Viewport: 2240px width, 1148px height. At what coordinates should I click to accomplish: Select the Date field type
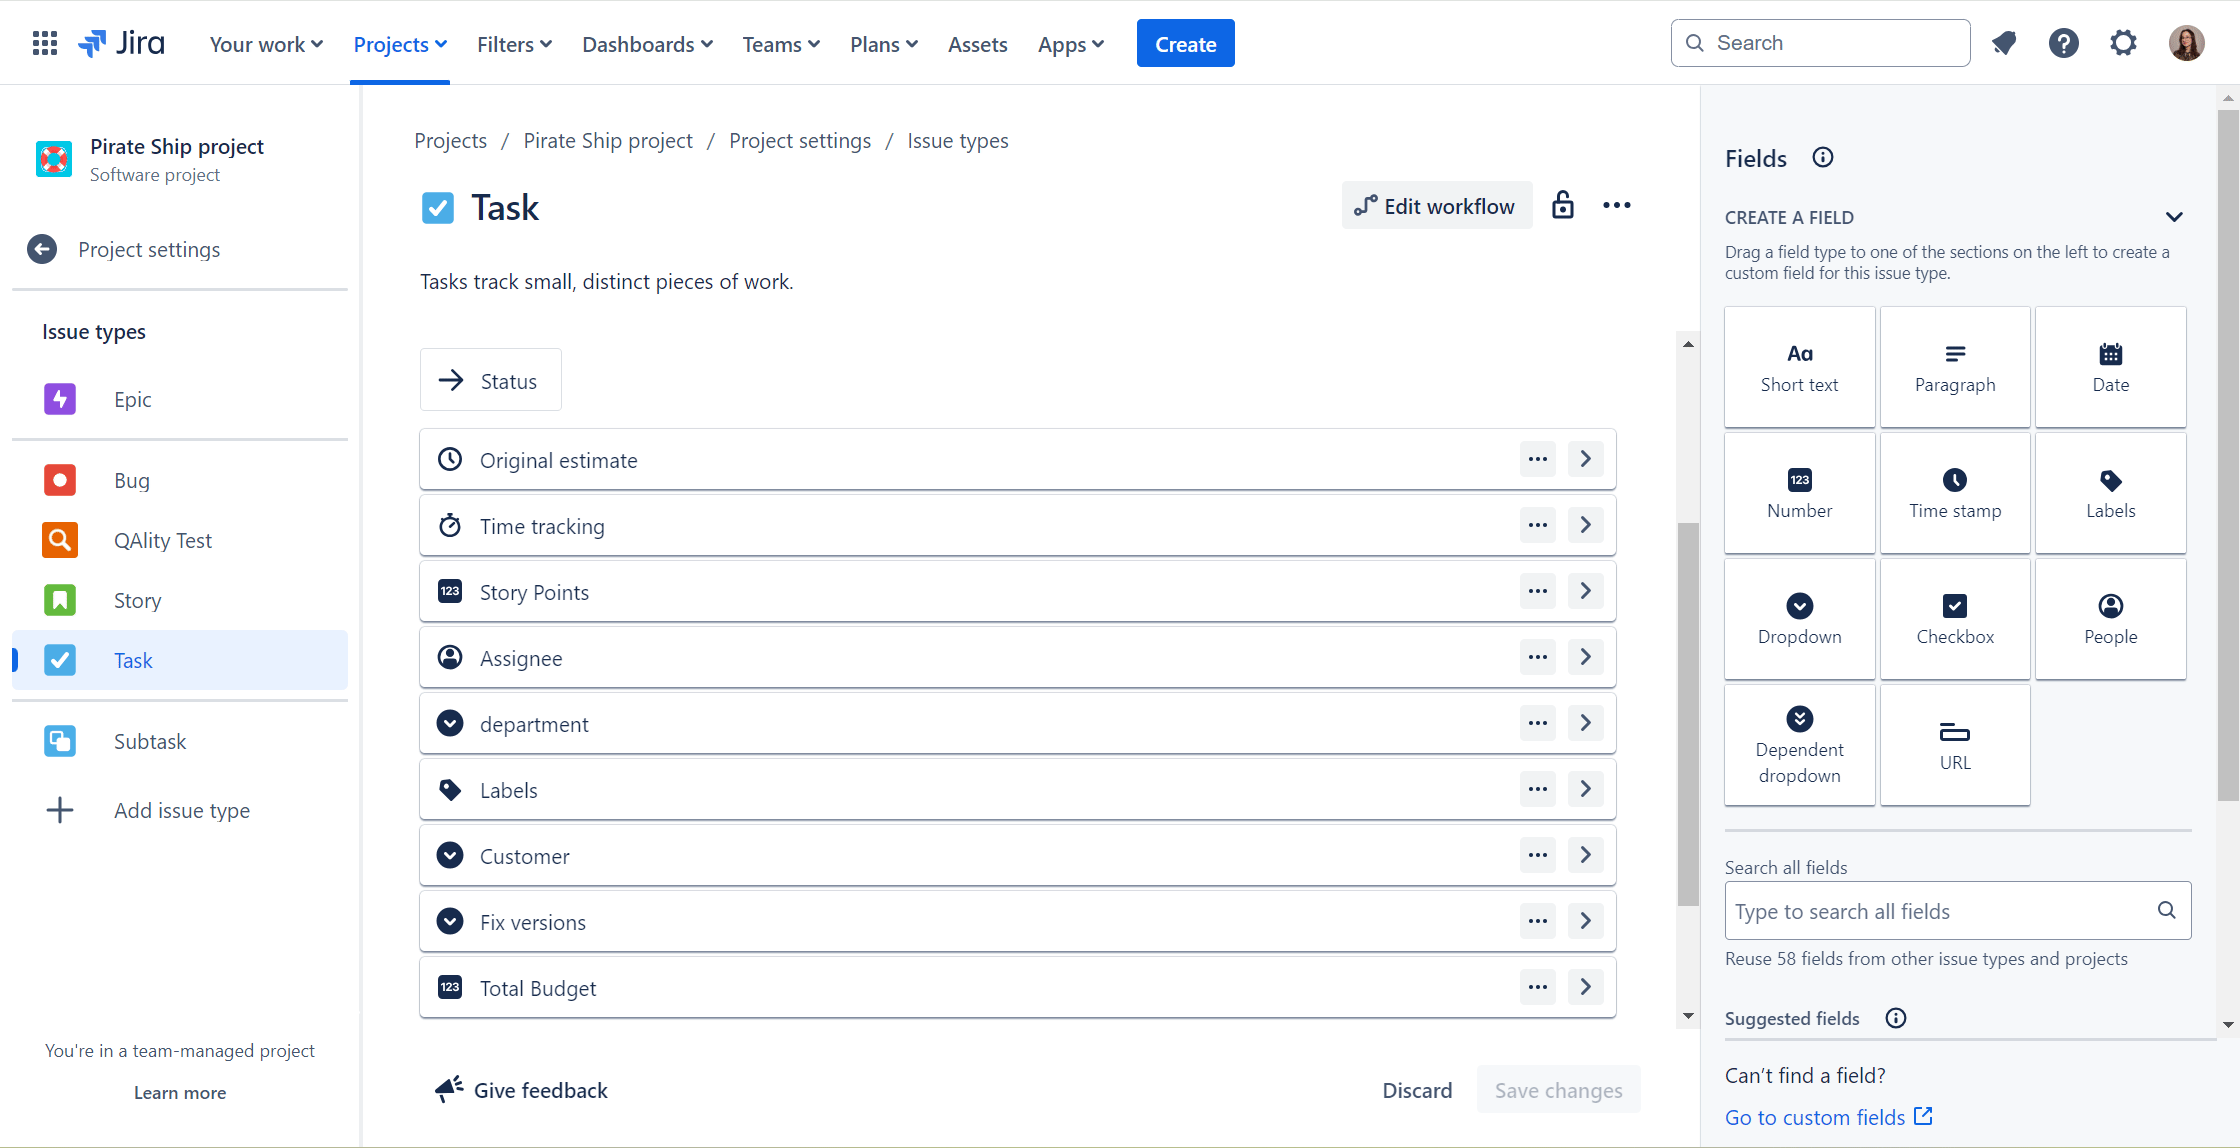click(2111, 367)
